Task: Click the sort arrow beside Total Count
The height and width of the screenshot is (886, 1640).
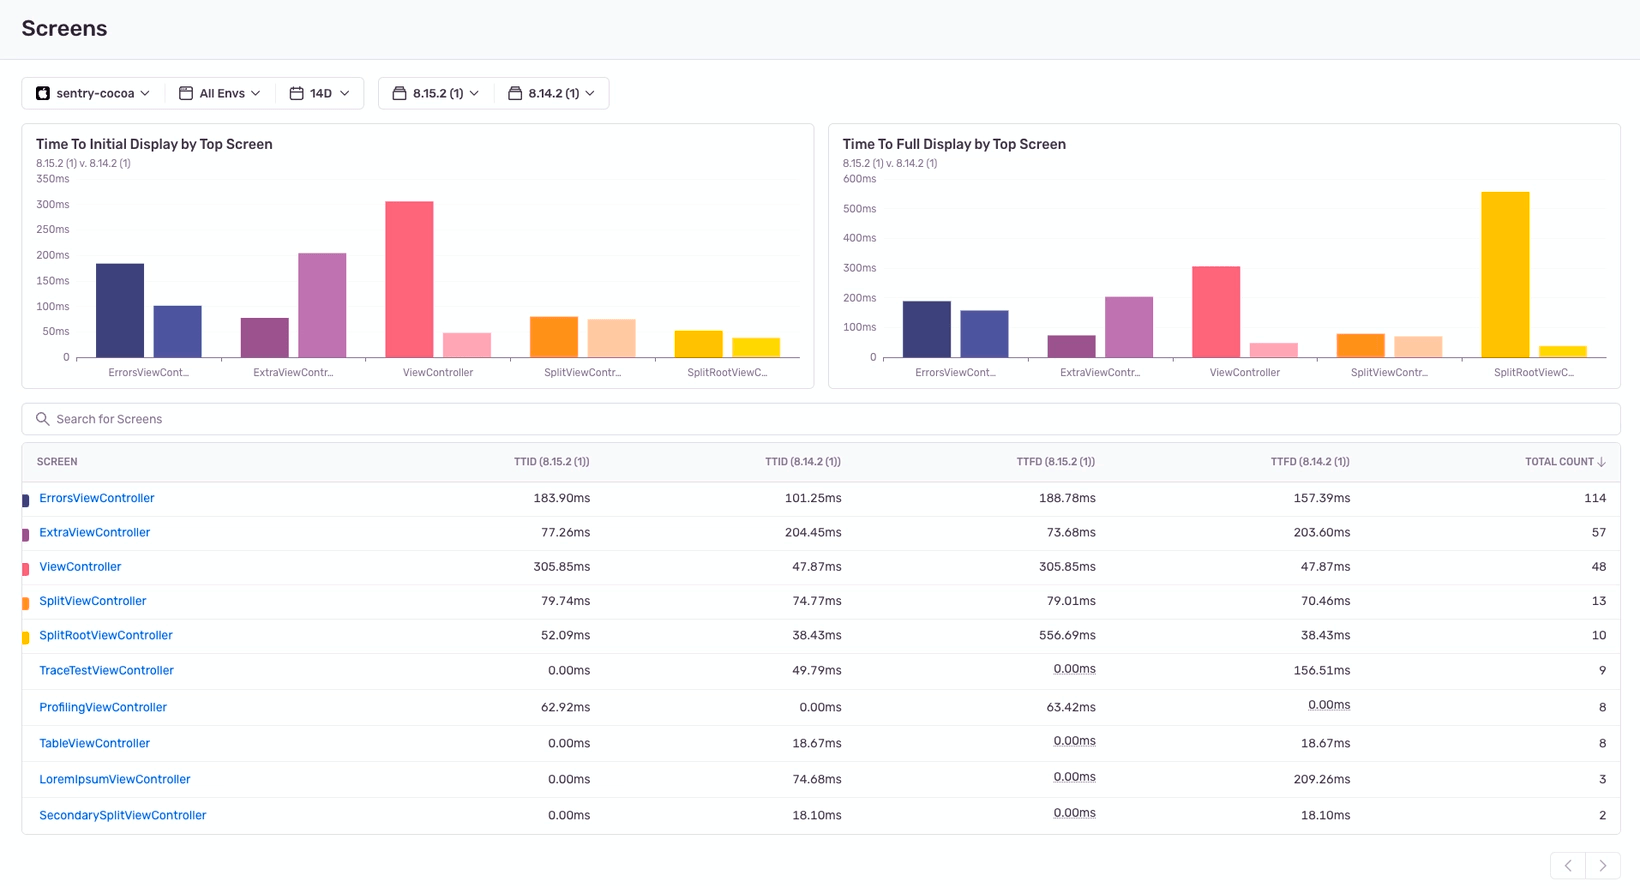Action: 1602,462
